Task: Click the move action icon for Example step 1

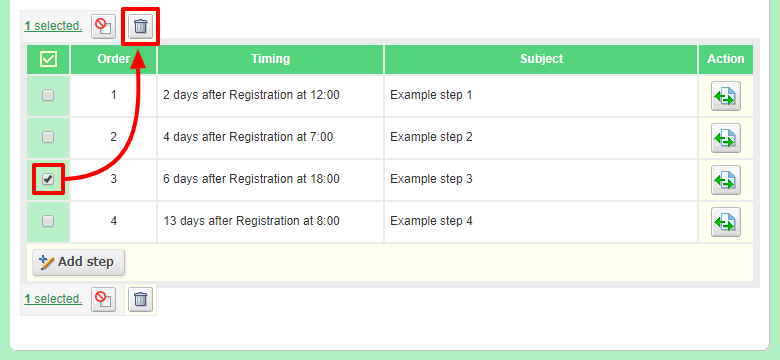Action: pyautogui.click(x=726, y=96)
